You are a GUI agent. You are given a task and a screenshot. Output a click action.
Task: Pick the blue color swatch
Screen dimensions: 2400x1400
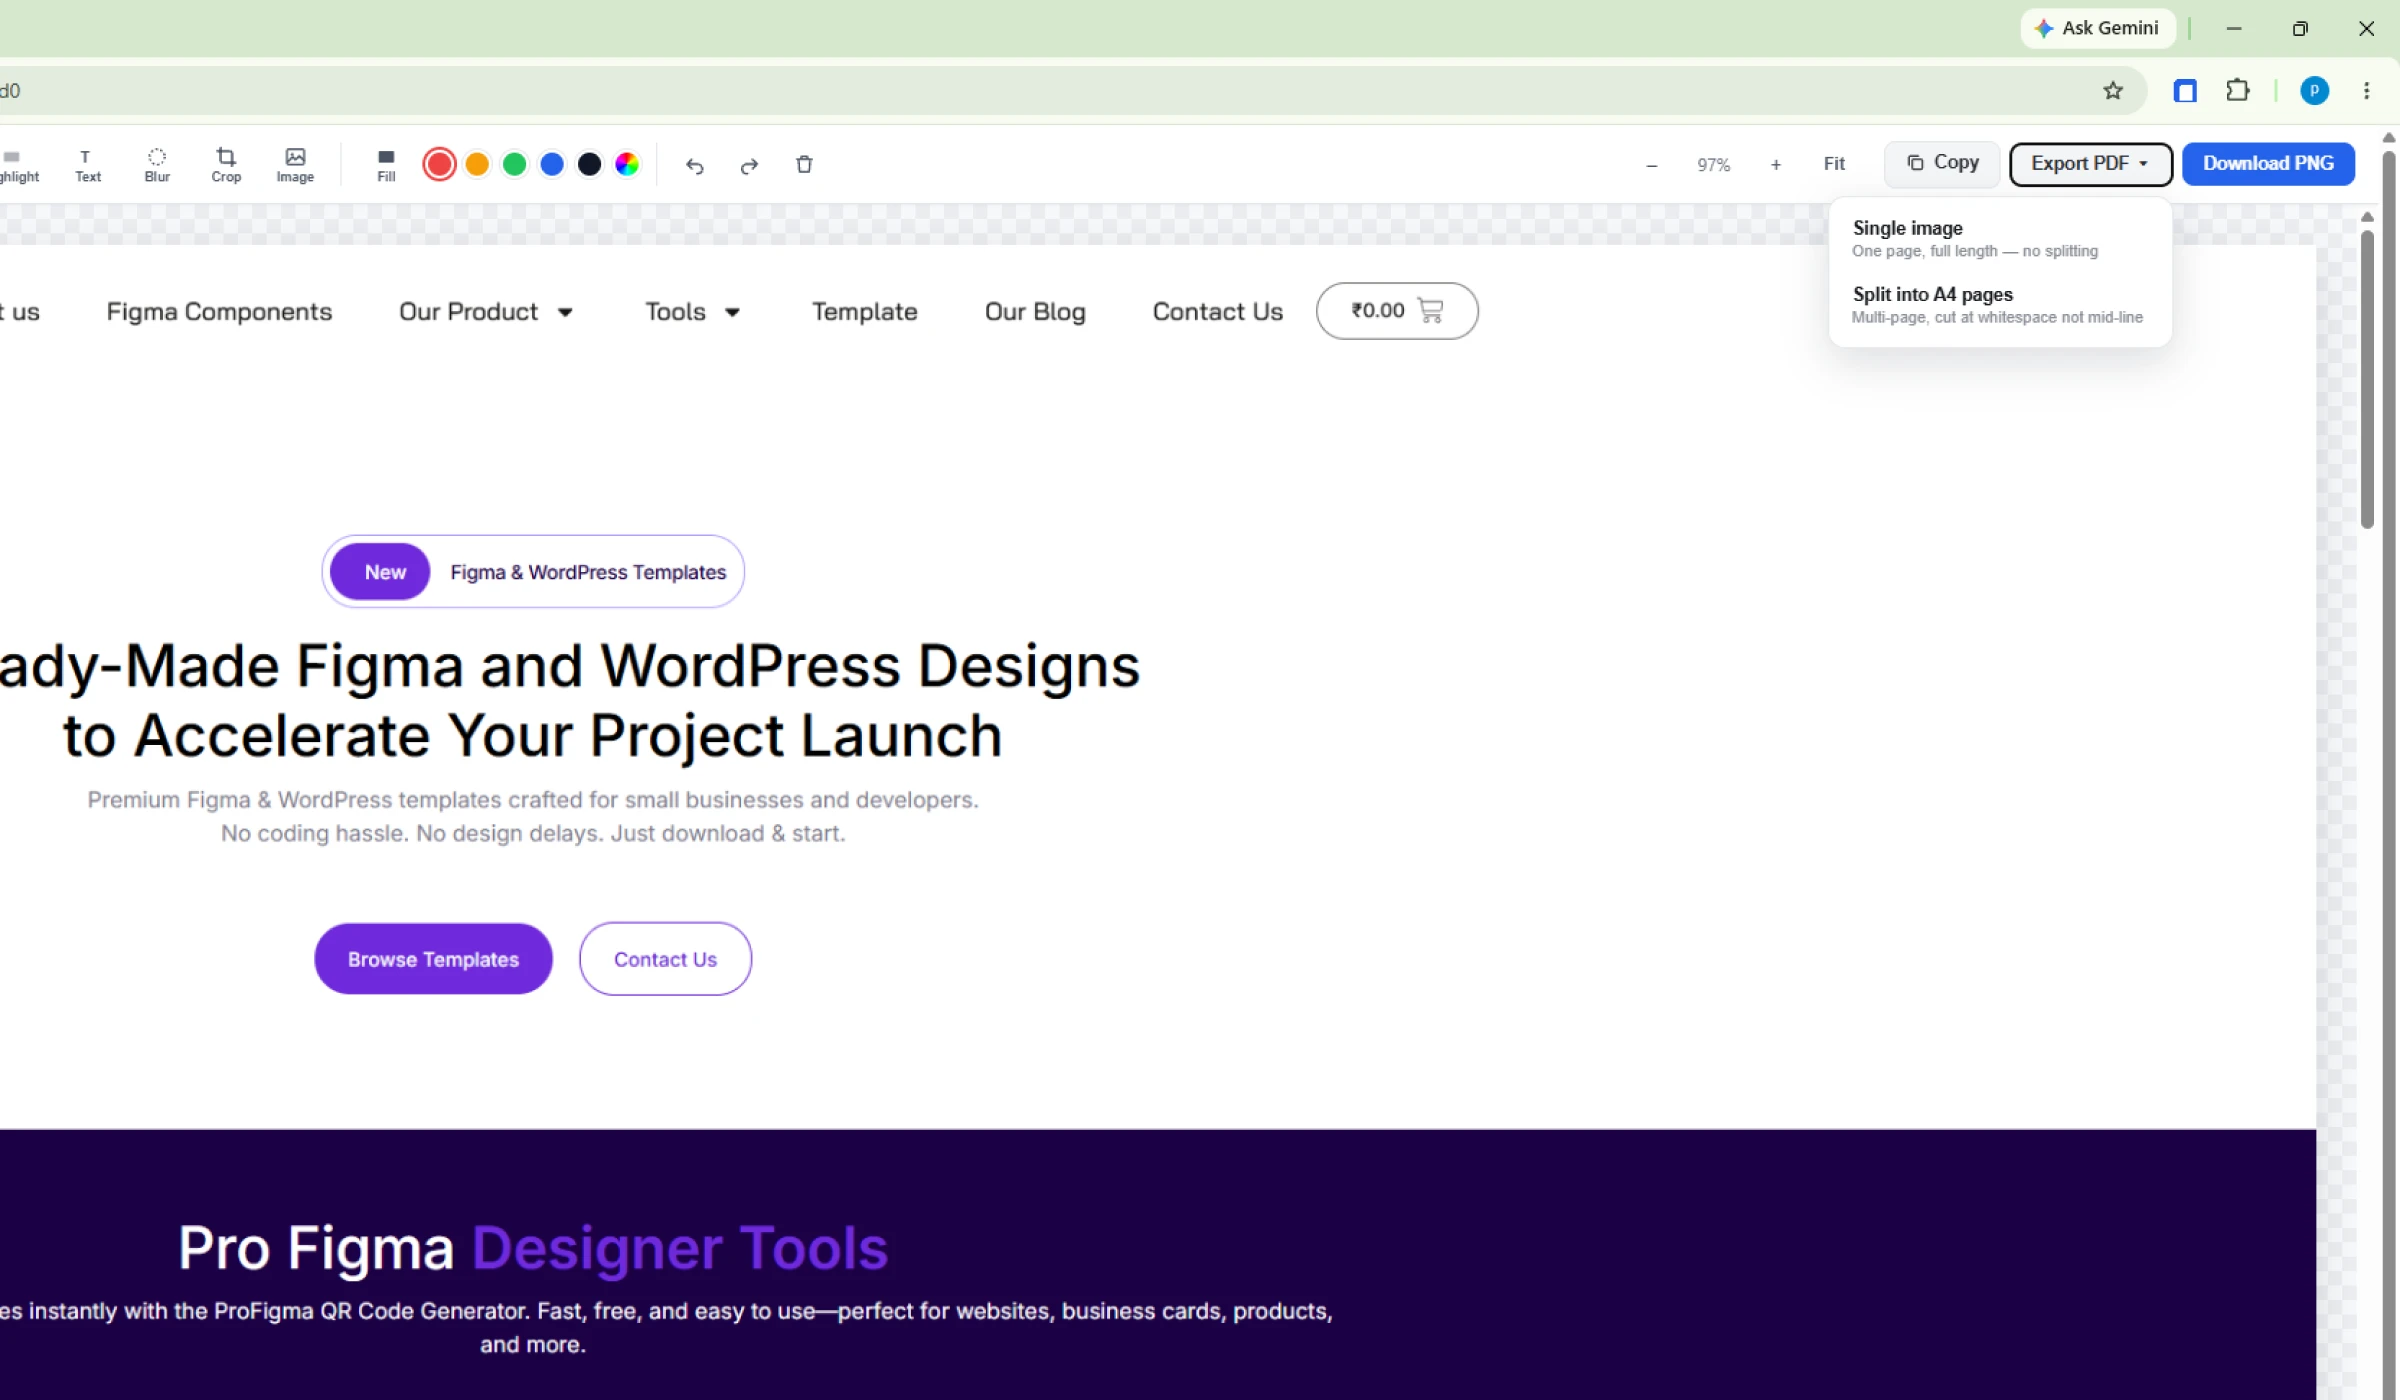click(x=552, y=164)
